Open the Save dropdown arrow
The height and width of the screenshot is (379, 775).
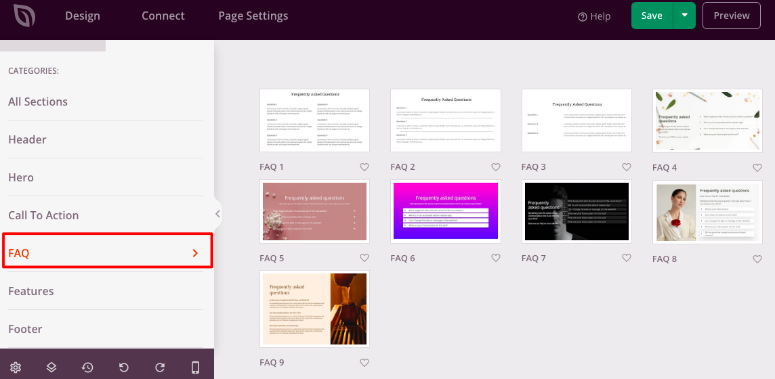click(685, 15)
